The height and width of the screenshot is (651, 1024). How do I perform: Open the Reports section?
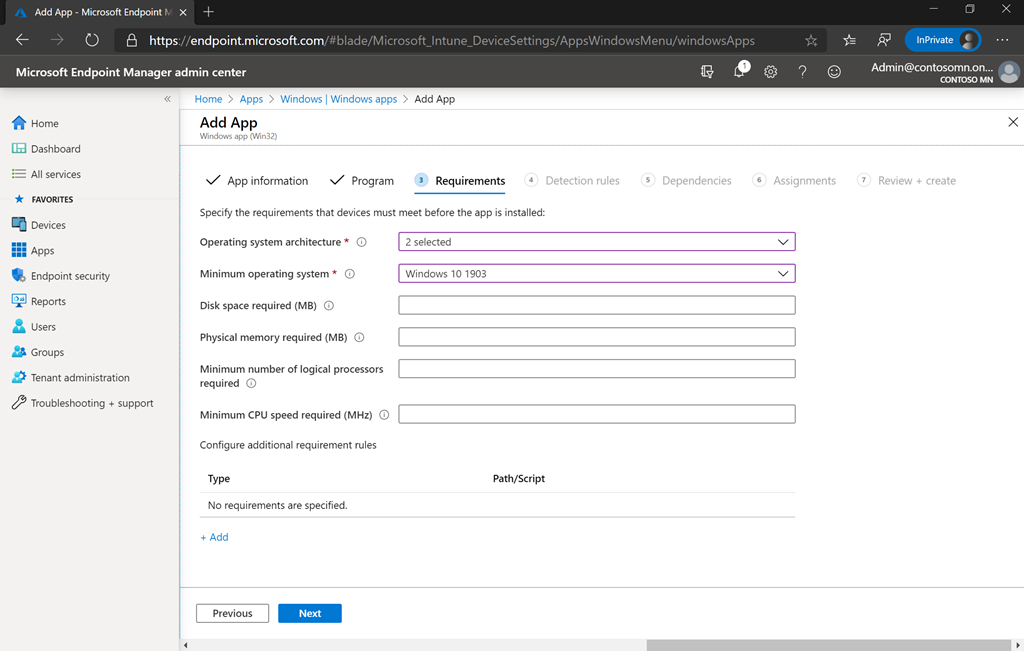tap(47, 301)
